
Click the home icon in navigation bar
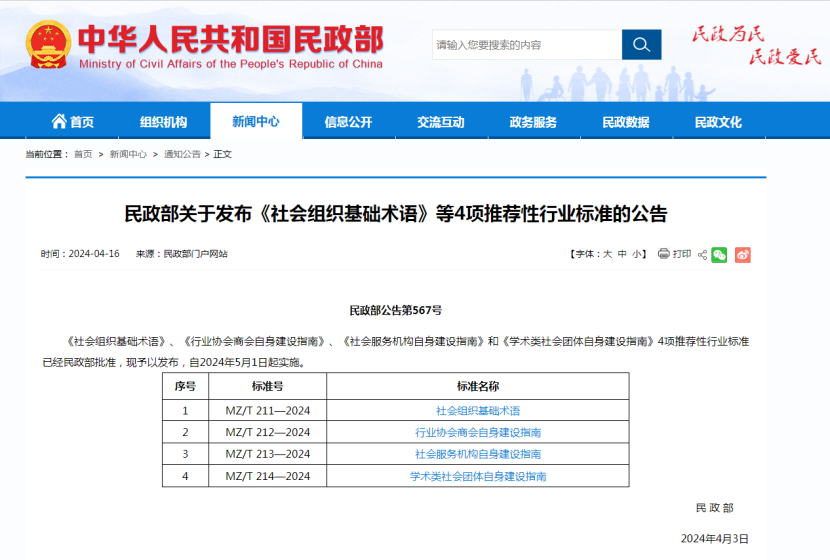59,121
